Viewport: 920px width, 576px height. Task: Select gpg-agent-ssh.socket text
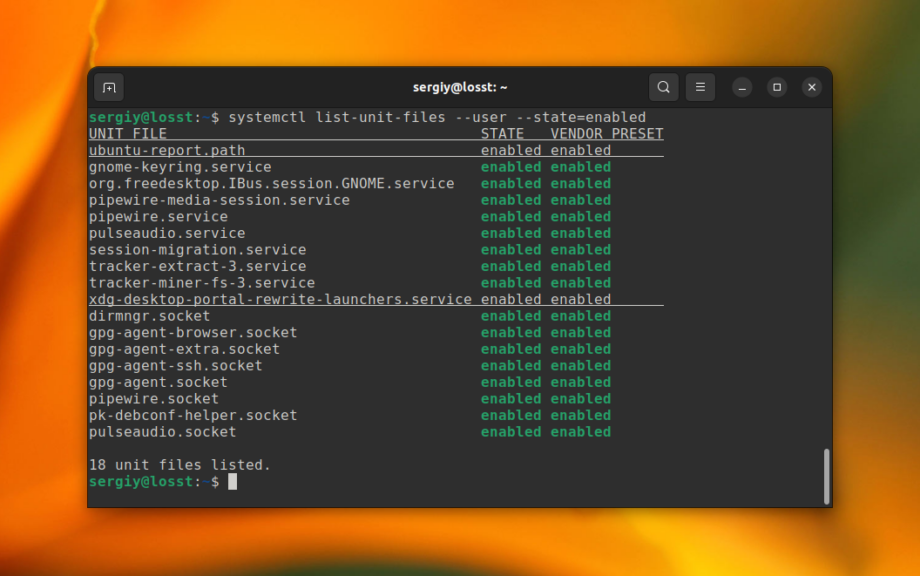coord(175,365)
